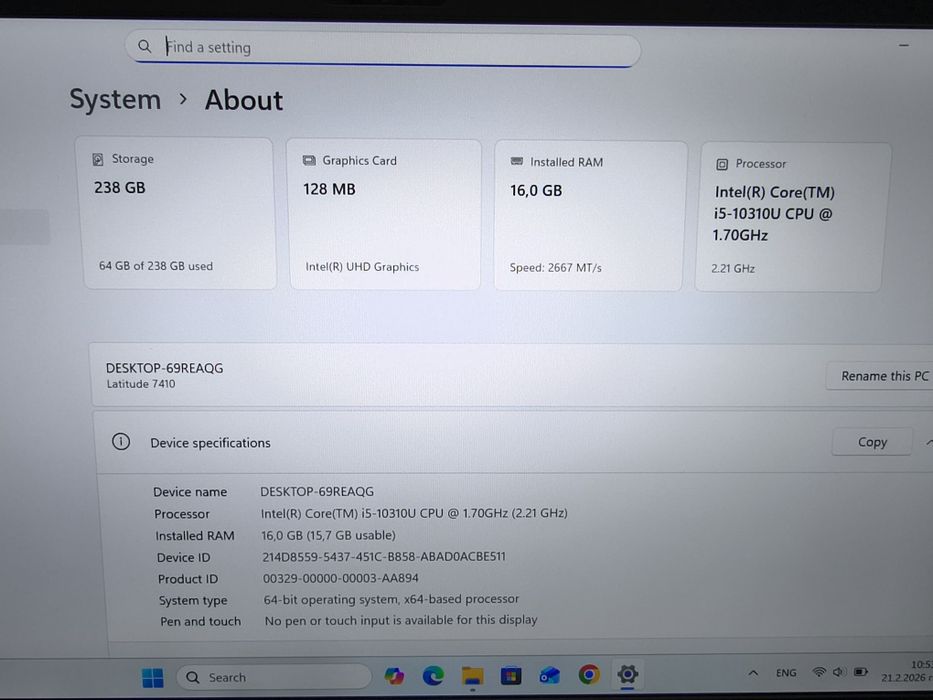Select Product ID 00329-00000-00003-AA894
The width and height of the screenshot is (933, 700).
pyautogui.click(x=340, y=578)
